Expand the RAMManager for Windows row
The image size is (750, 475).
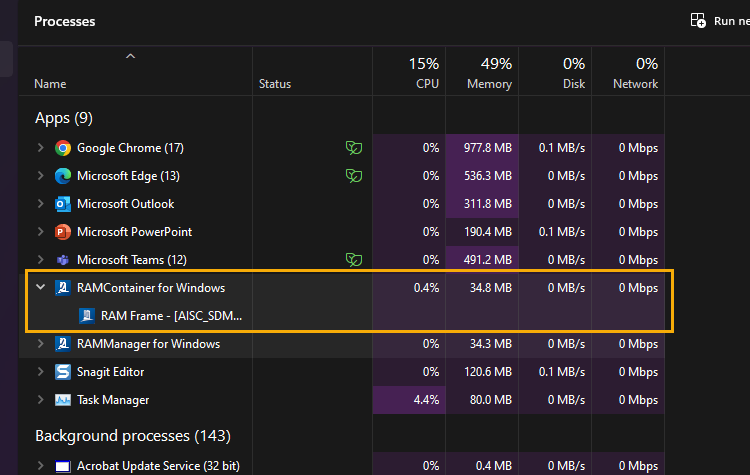41,344
